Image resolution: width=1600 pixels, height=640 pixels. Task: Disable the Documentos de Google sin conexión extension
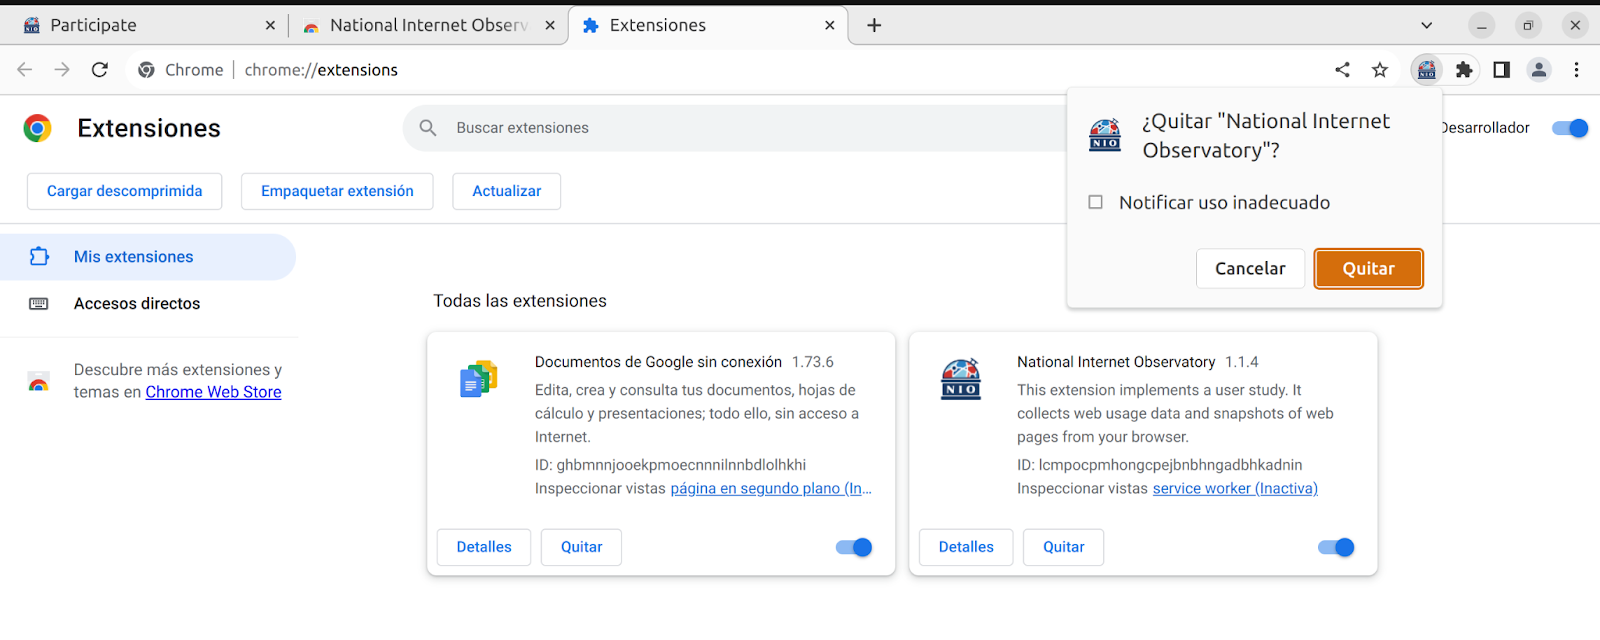(854, 547)
